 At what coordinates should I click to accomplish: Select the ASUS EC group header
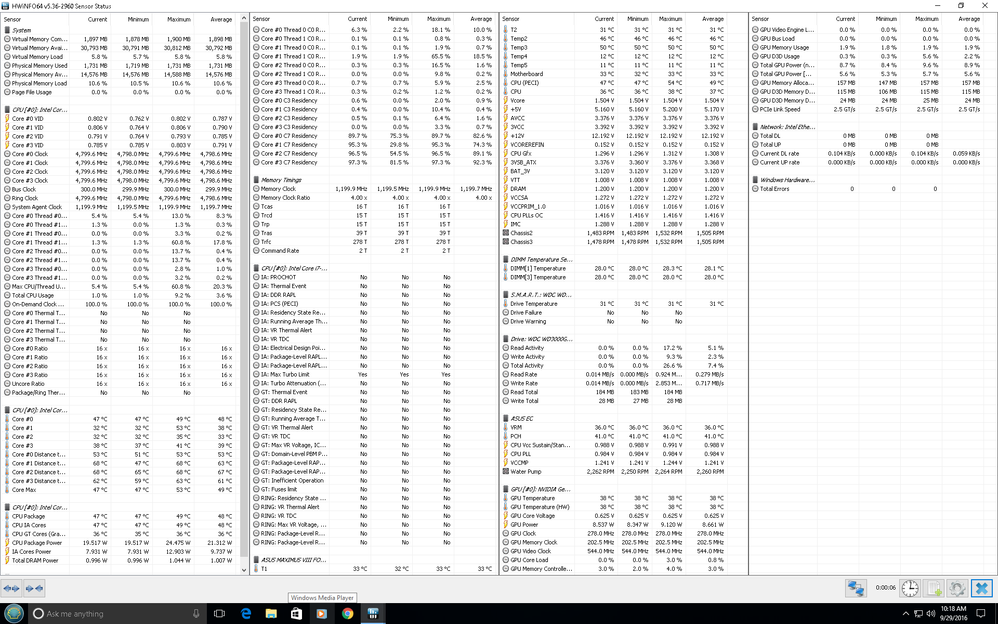click(x=624, y=419)
